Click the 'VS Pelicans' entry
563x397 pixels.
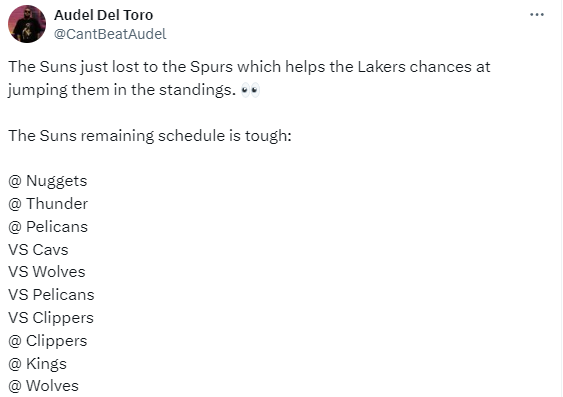click(x=51, y=295)
